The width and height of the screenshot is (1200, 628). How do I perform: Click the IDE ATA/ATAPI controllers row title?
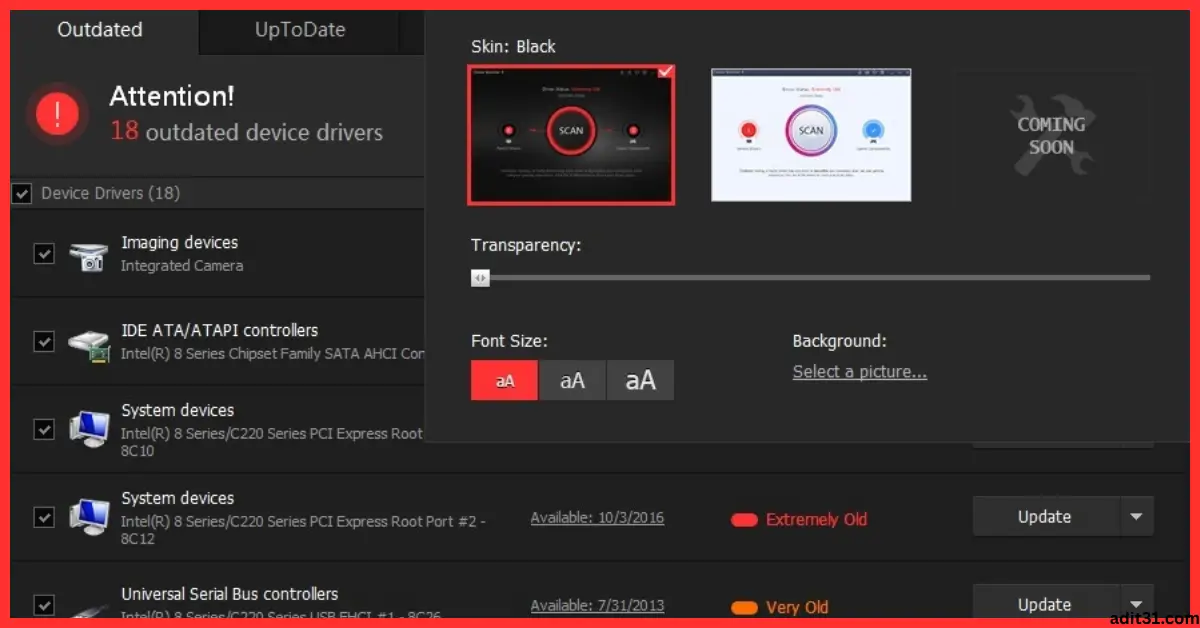tap(220, 330)
